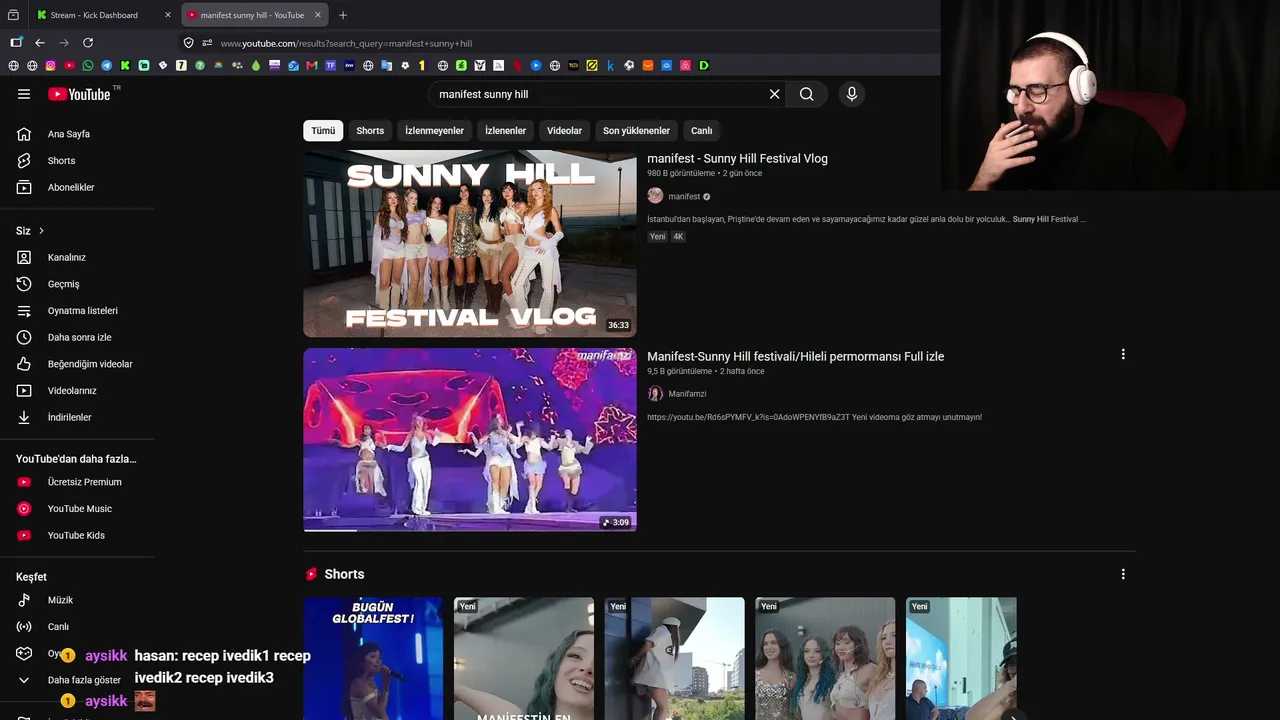Reload the page in the browser

88,43
